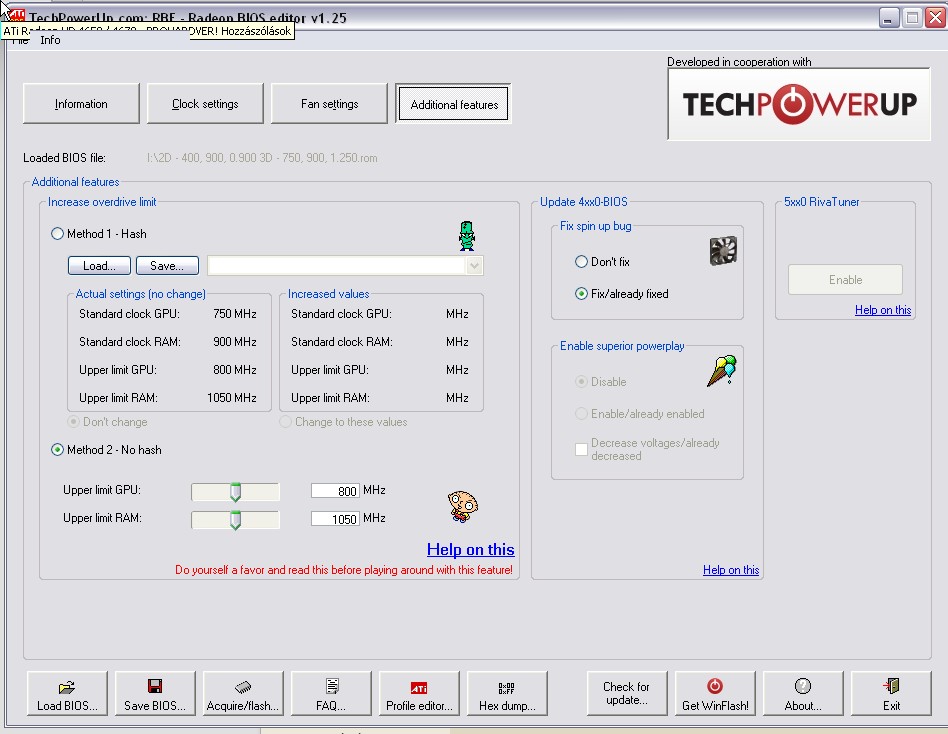Launch the ATI Profile editor
Viewport: 948px width, 734px height.
click(x=419, y=693)
